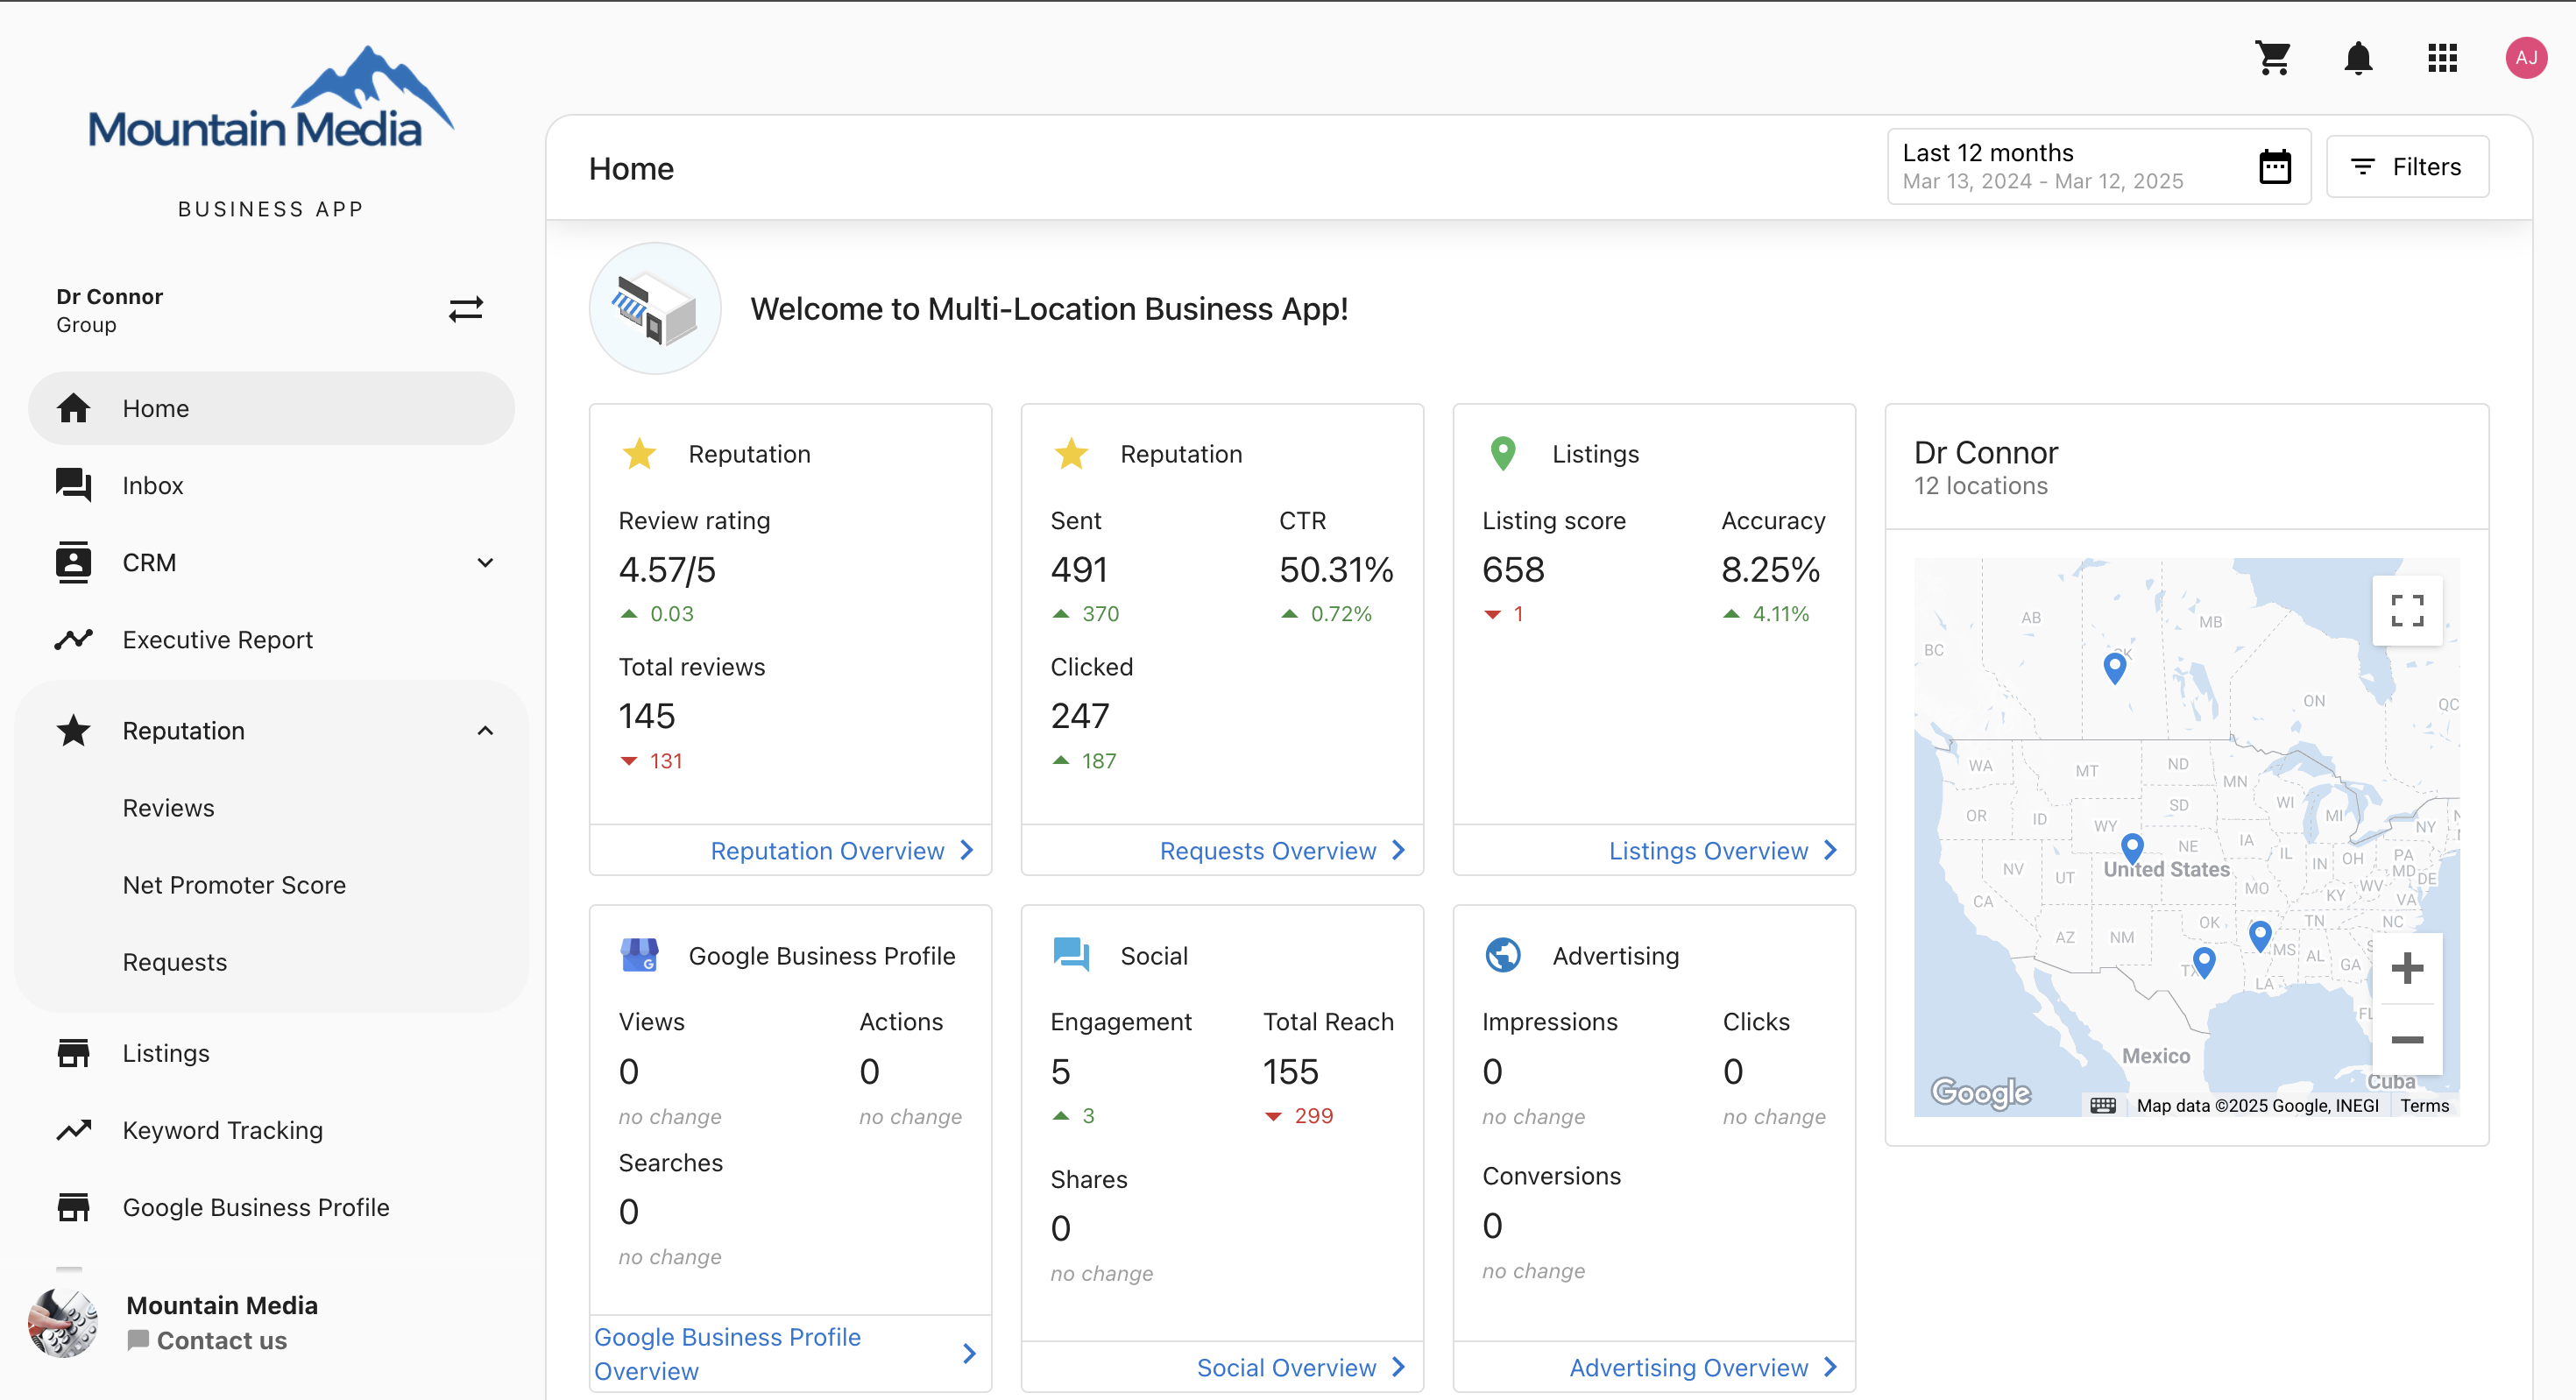
Task: Open the Listings Overview link
Action: (x=1708, y=851)
